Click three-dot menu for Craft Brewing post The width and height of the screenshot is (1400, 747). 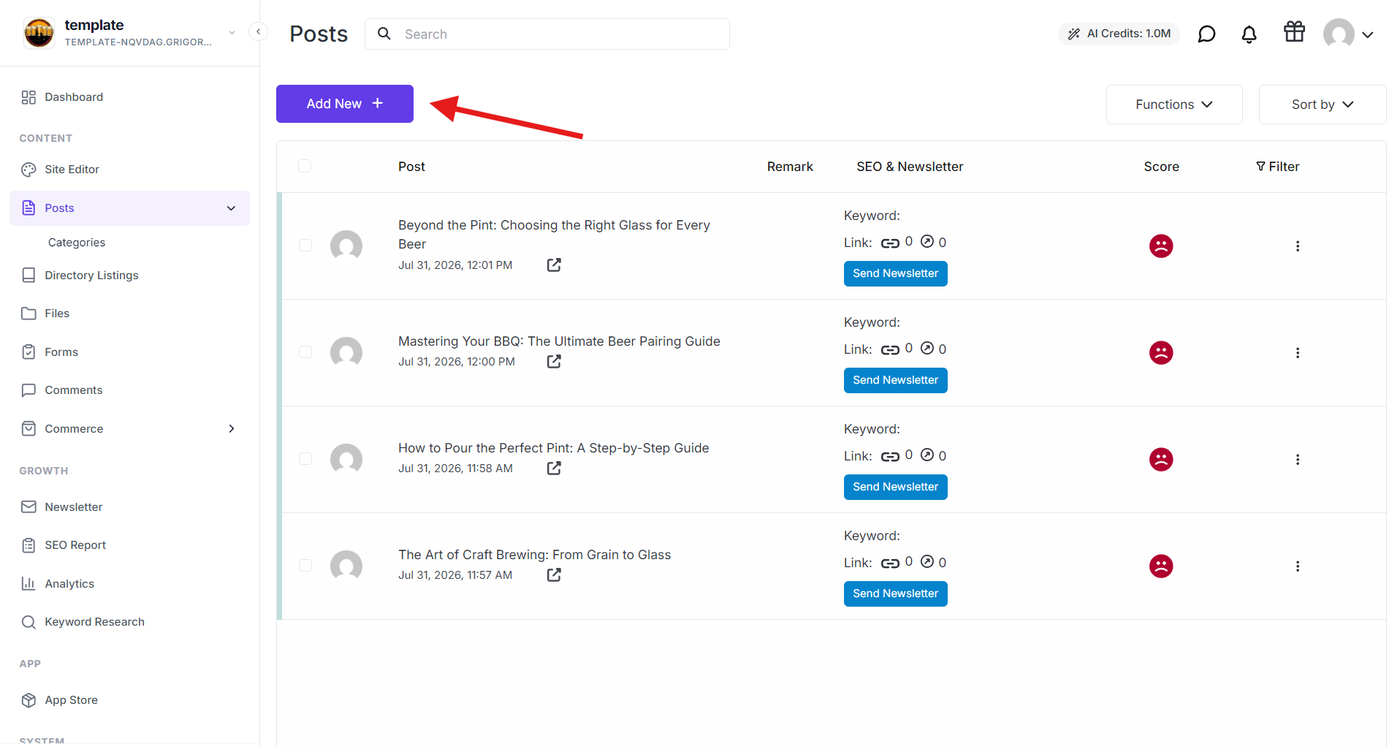pos(1298,566)
